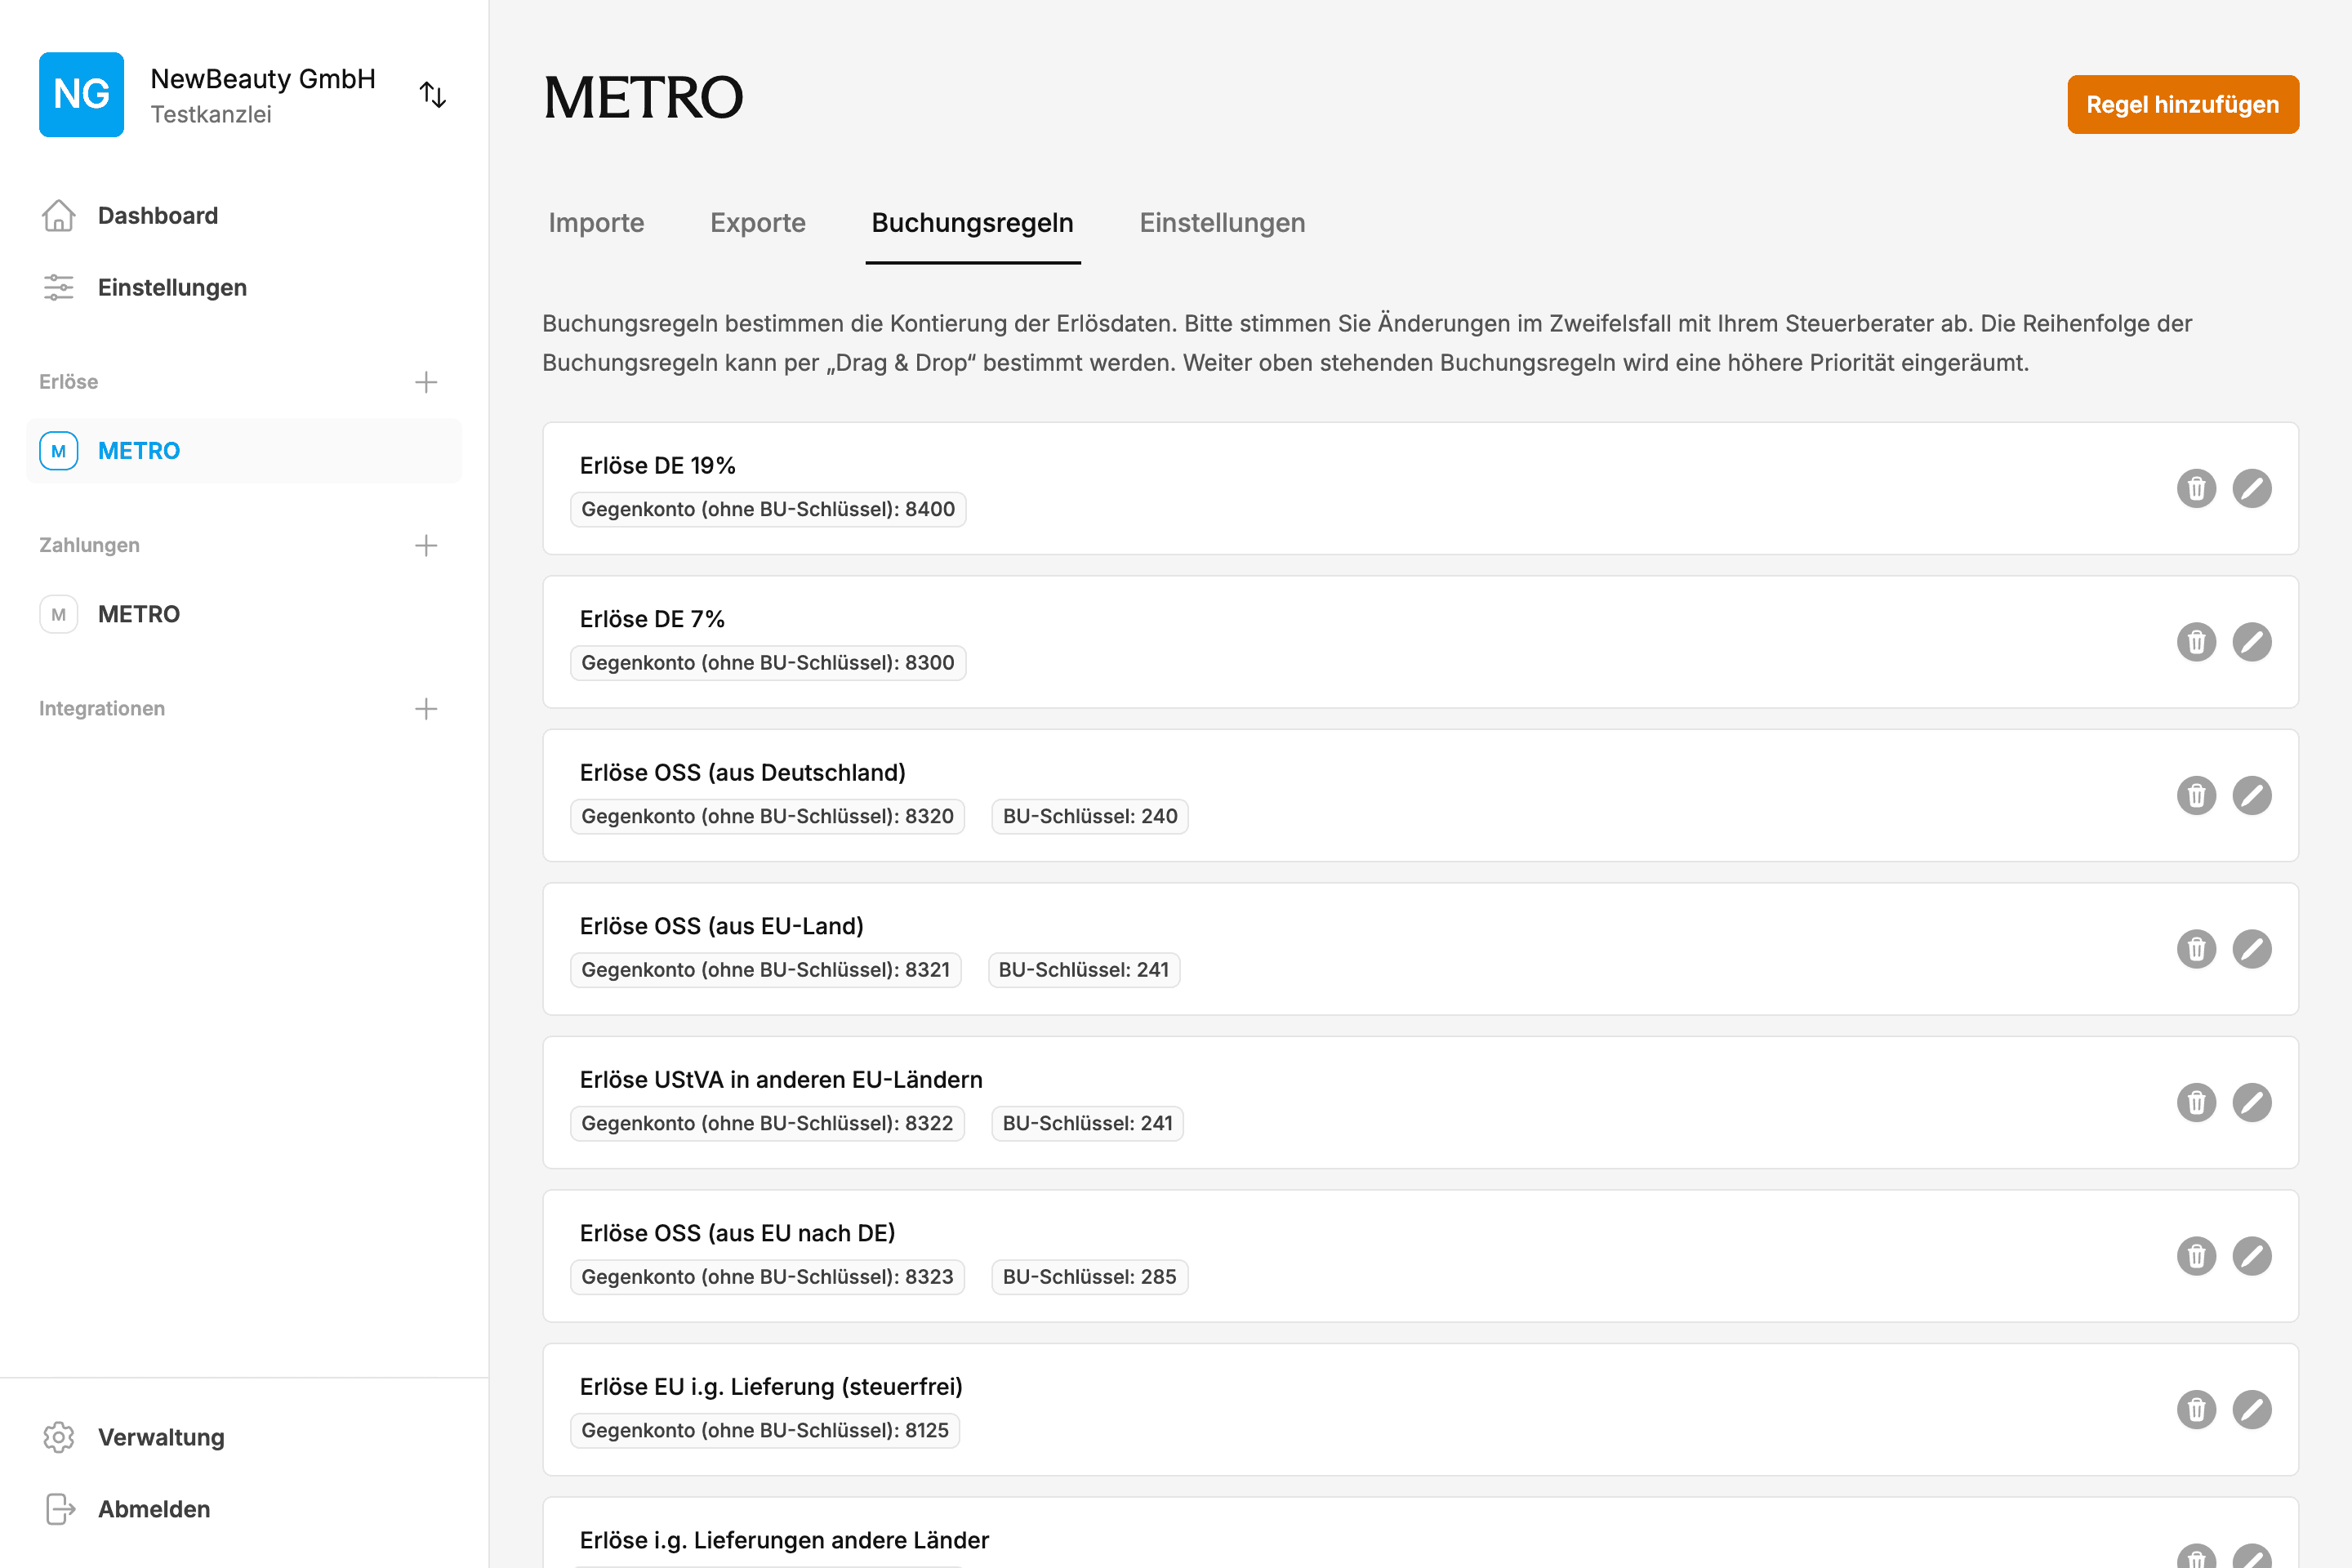2352x1568 pixels.
Task: Click the Abmelden logout icon
Action: point(58,1509)
